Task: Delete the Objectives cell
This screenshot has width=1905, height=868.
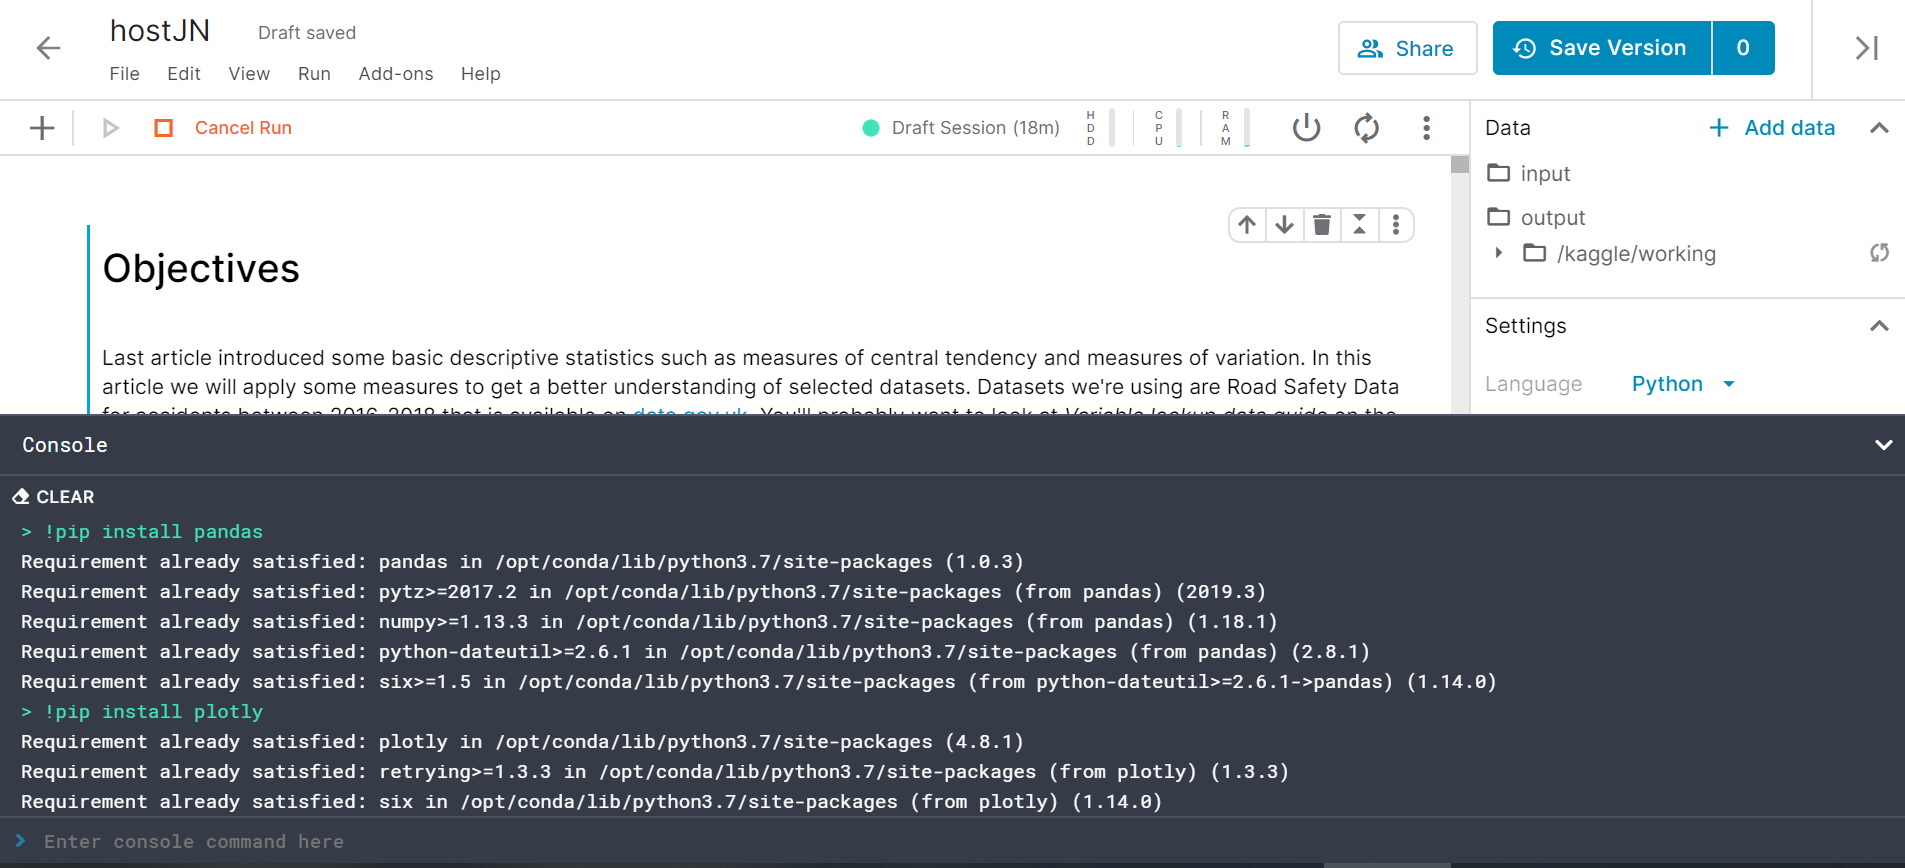Action: [x=1322, y=225]
